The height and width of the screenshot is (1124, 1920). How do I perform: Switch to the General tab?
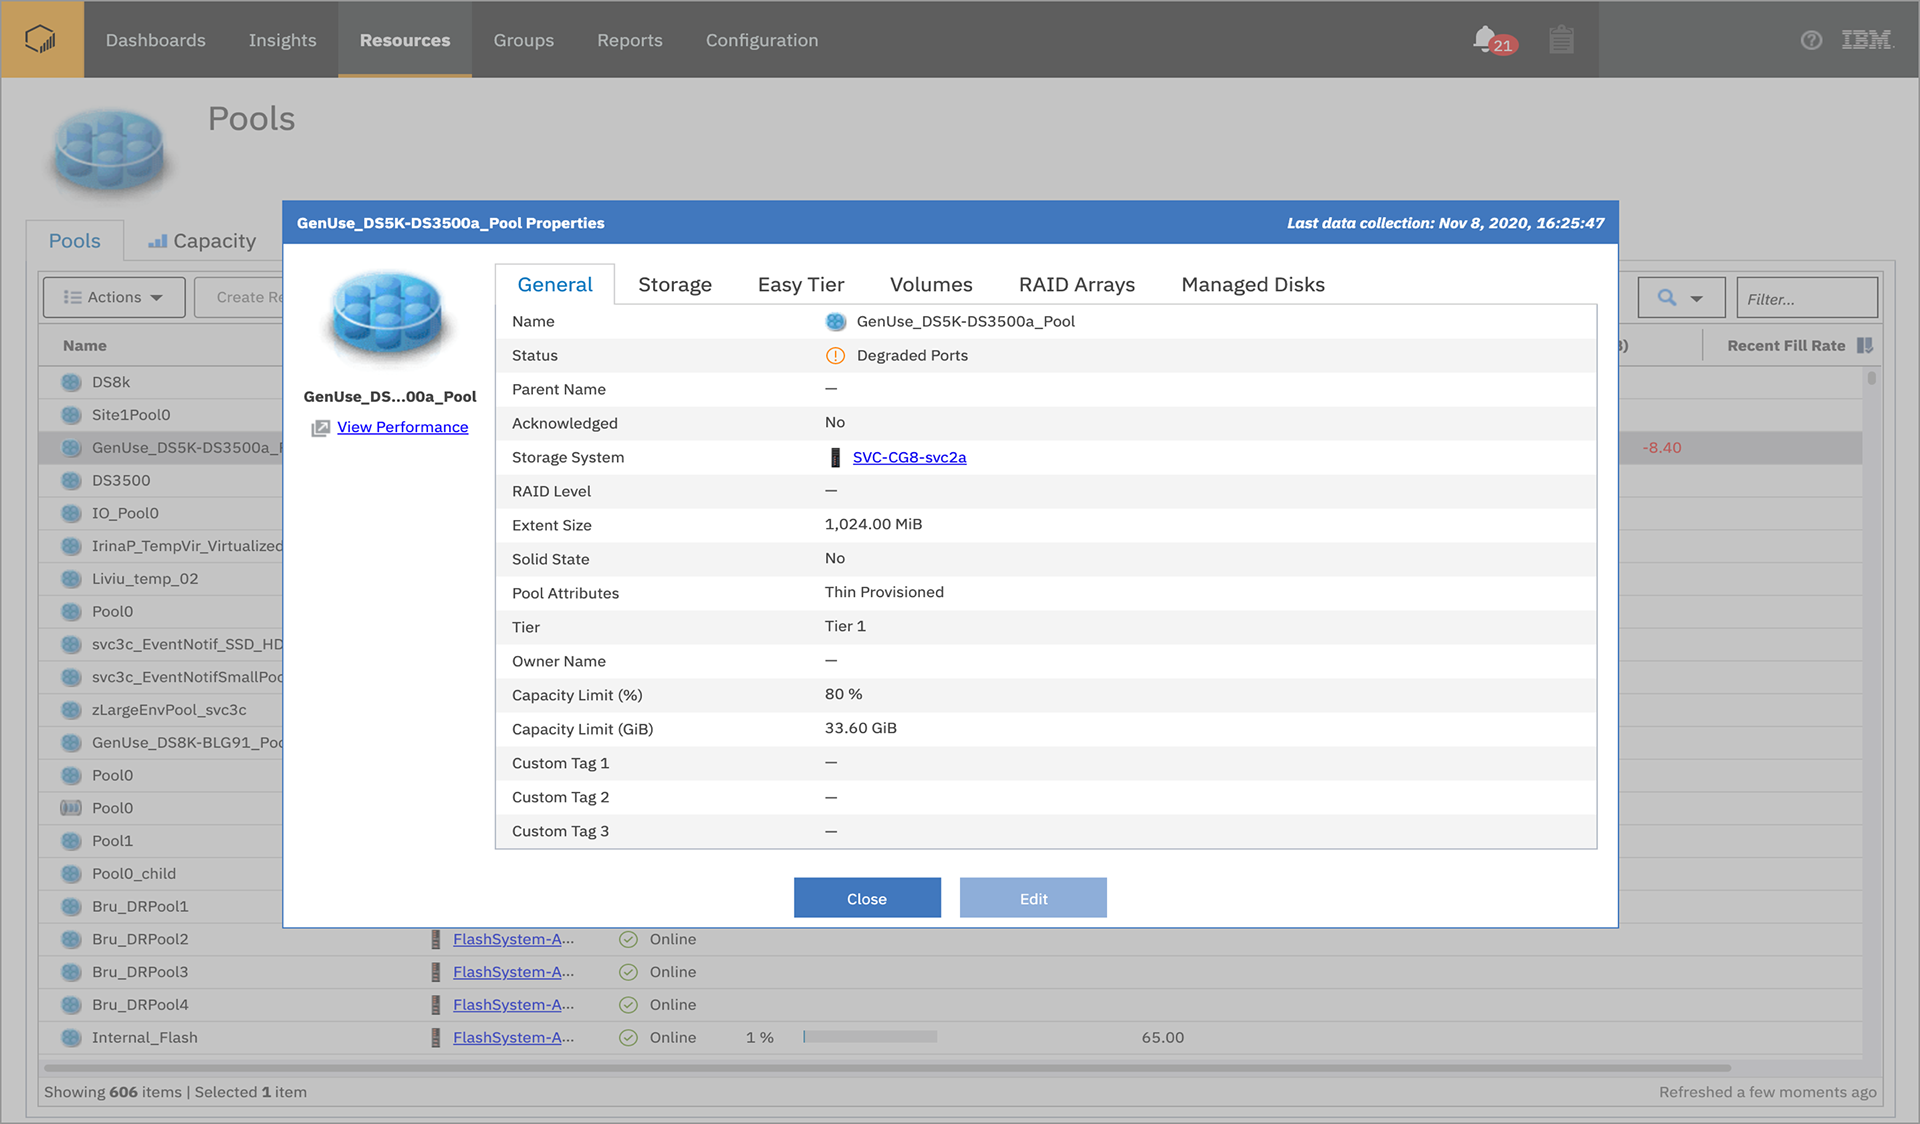pos(555,285)
